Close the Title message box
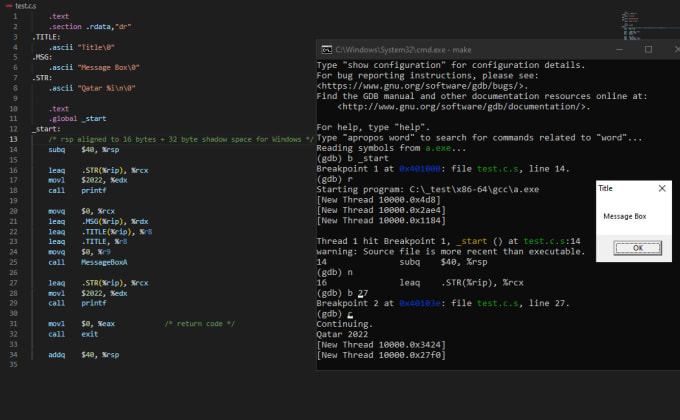The width and height of the screenshot is (680, 420). 662,188
